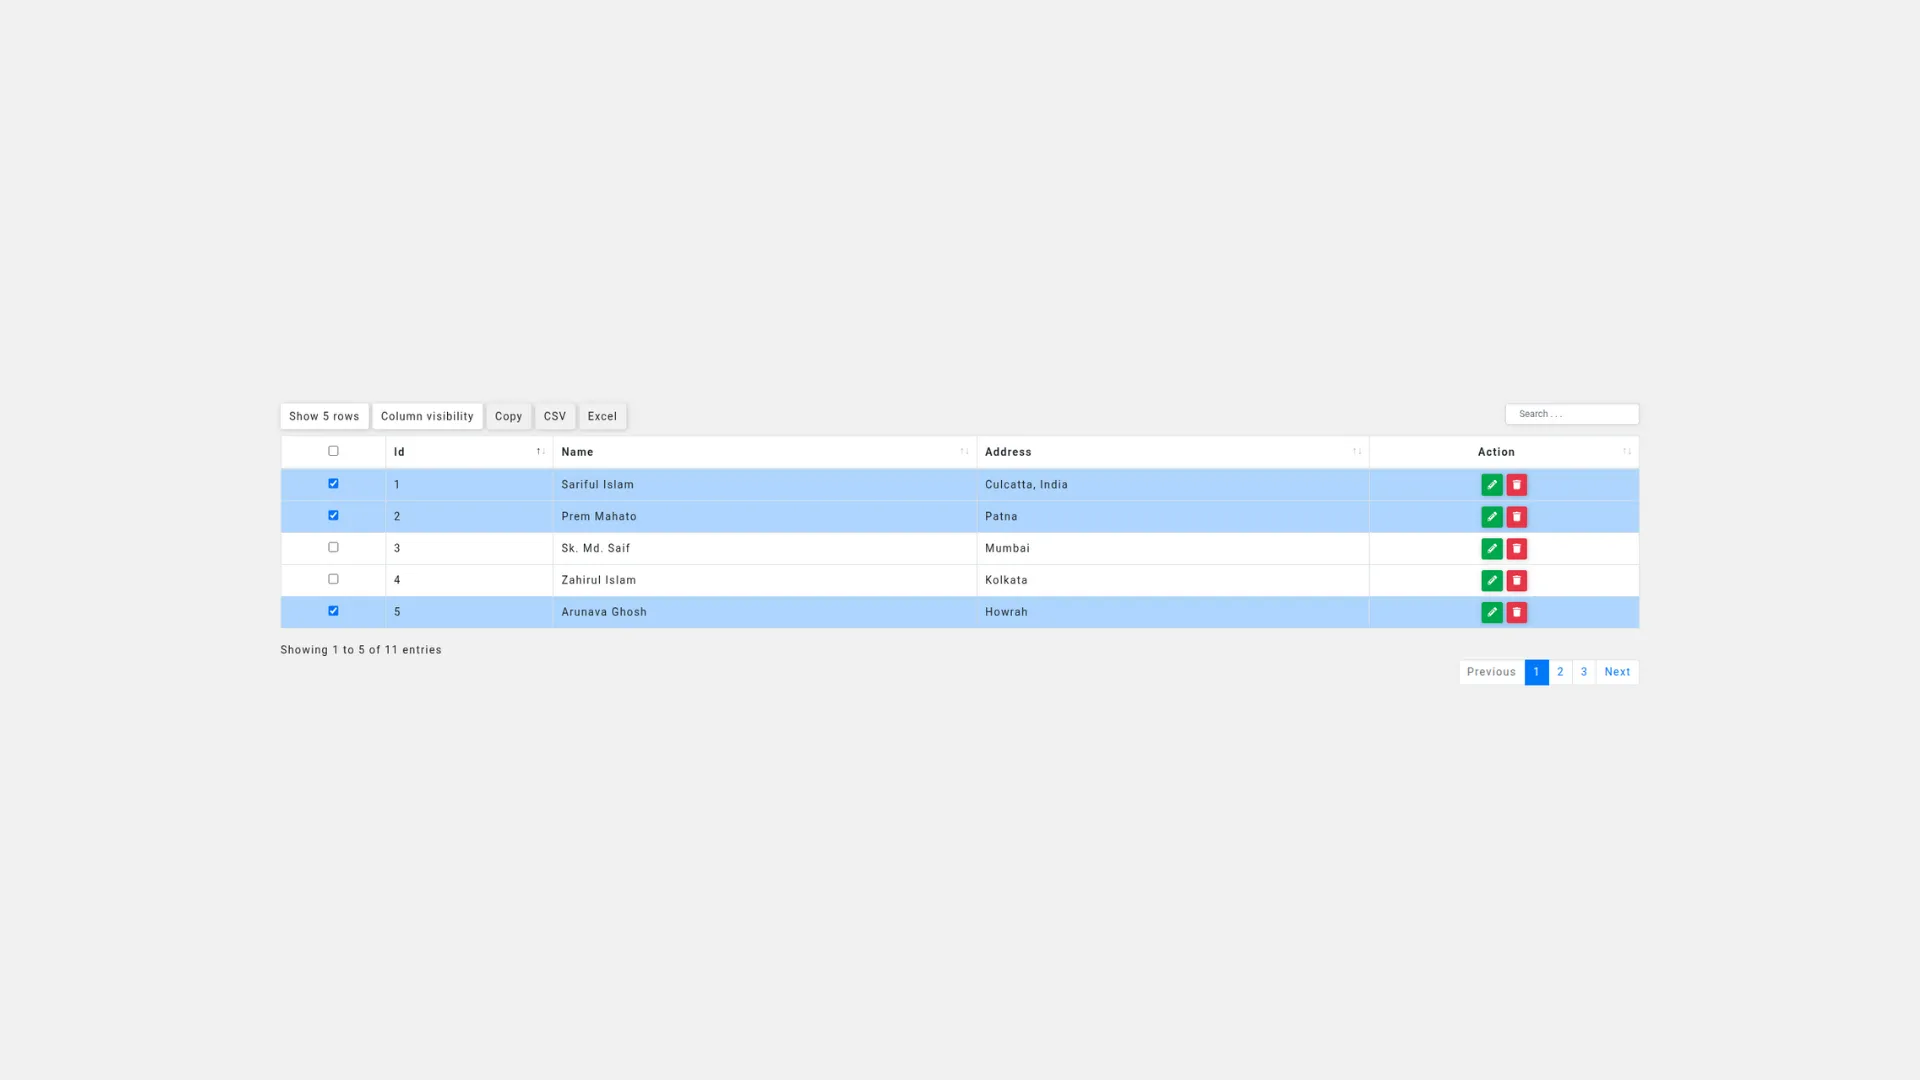Delete the Sariful Islam record
This screenshot has width=1920, height=1080.
click(x=1516, y=484)
